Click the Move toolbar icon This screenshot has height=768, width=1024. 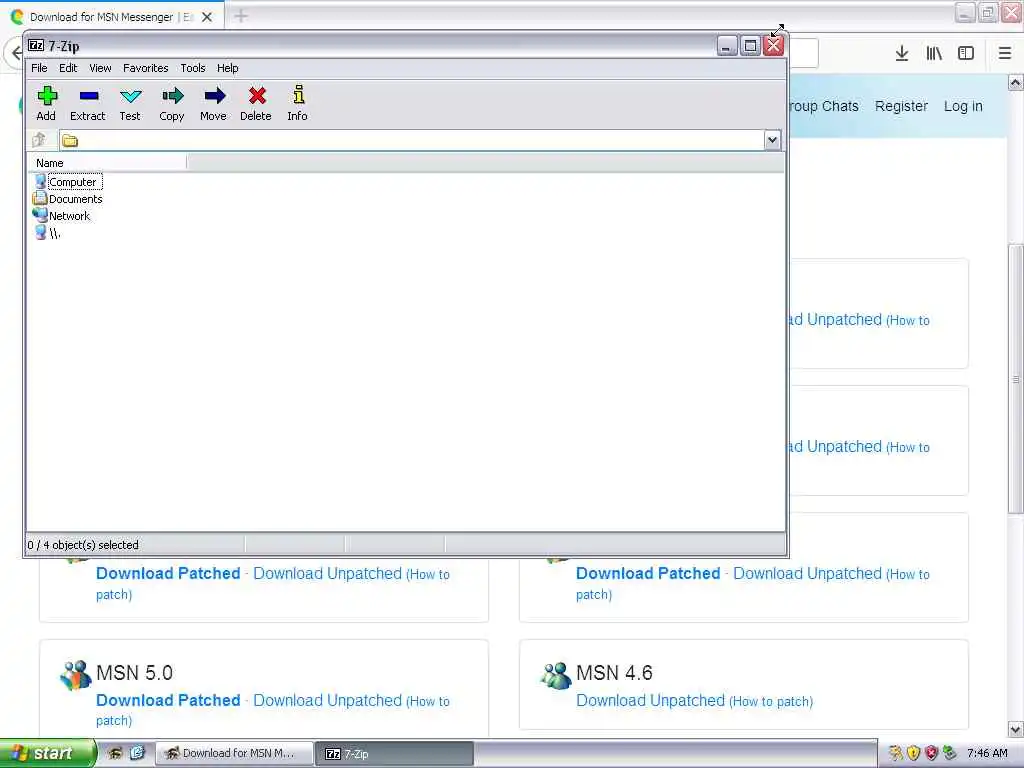coord(214,103)
